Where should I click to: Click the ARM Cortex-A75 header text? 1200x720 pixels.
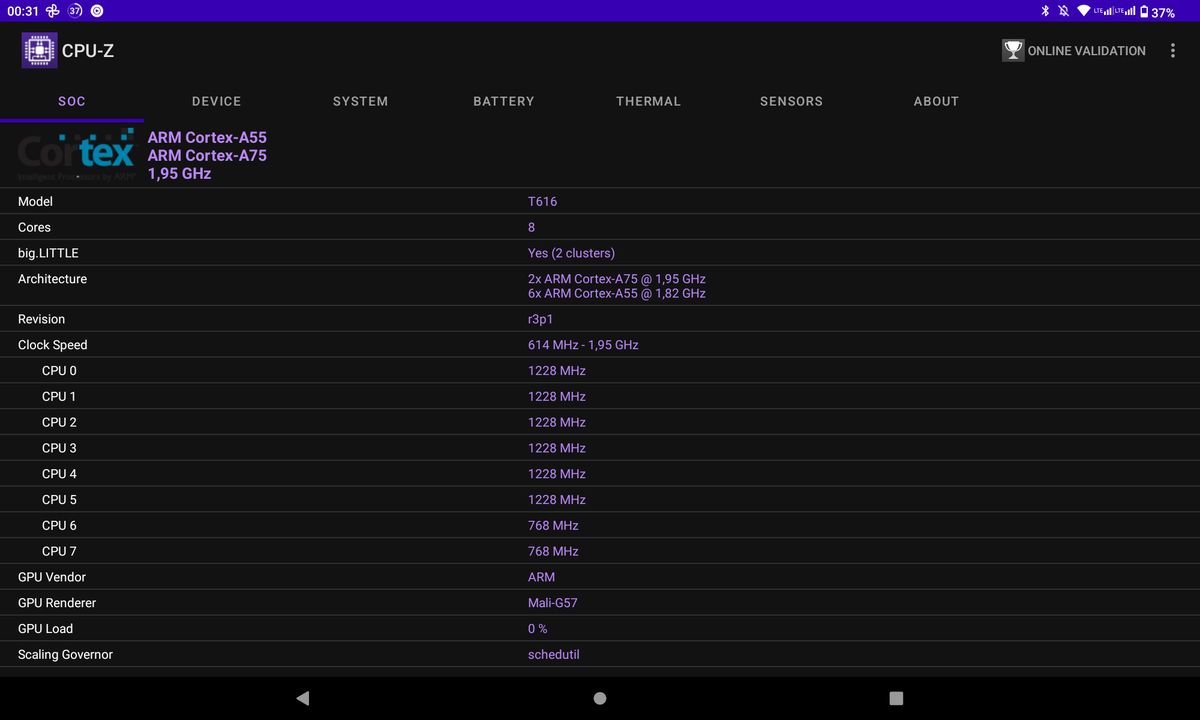(207, 156)
